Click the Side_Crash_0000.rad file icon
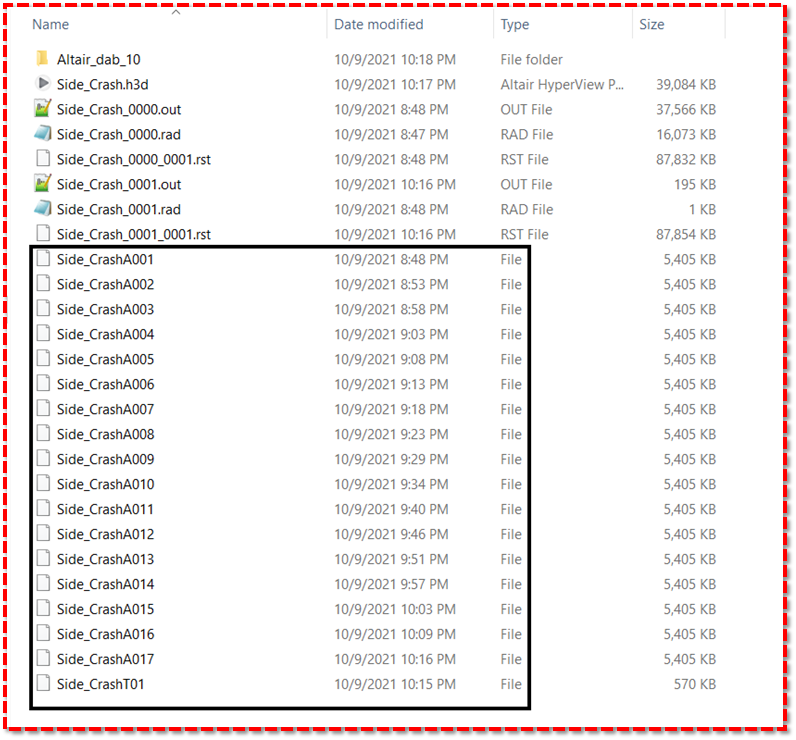The height and width of the screenshot is (740, 796). coord(43,134)
